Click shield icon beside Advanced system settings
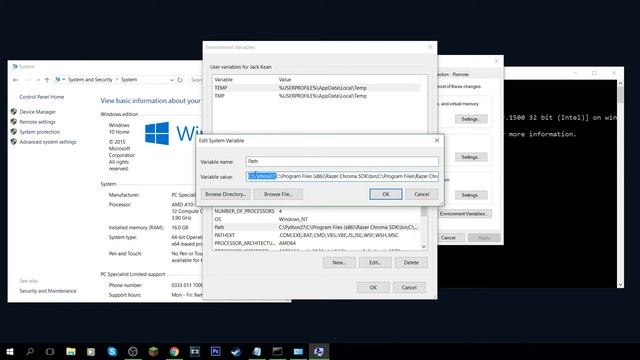Viewport: 640px width, 360px height. coord(13,142)
